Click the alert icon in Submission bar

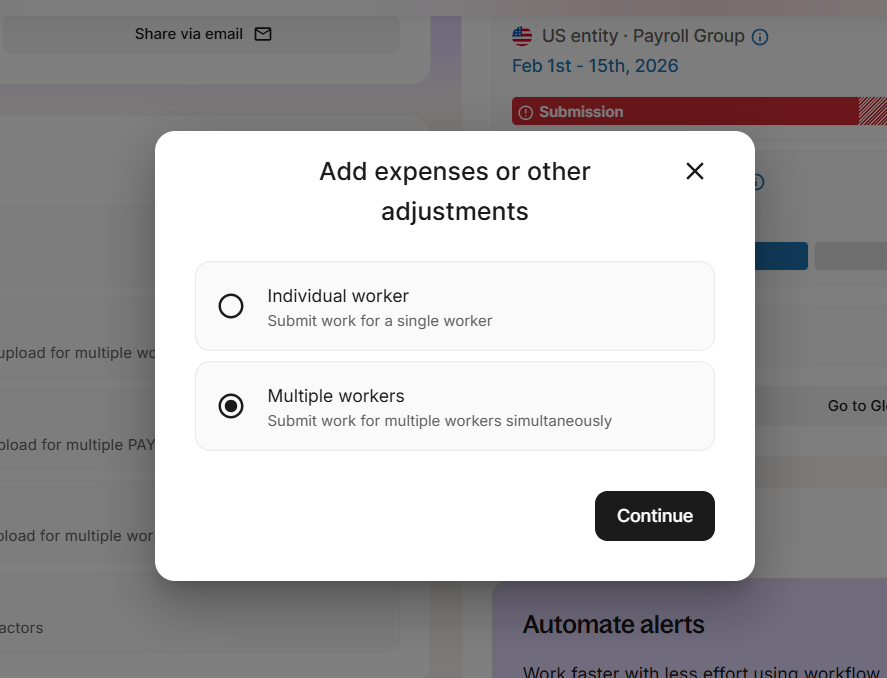coord(526,112)
